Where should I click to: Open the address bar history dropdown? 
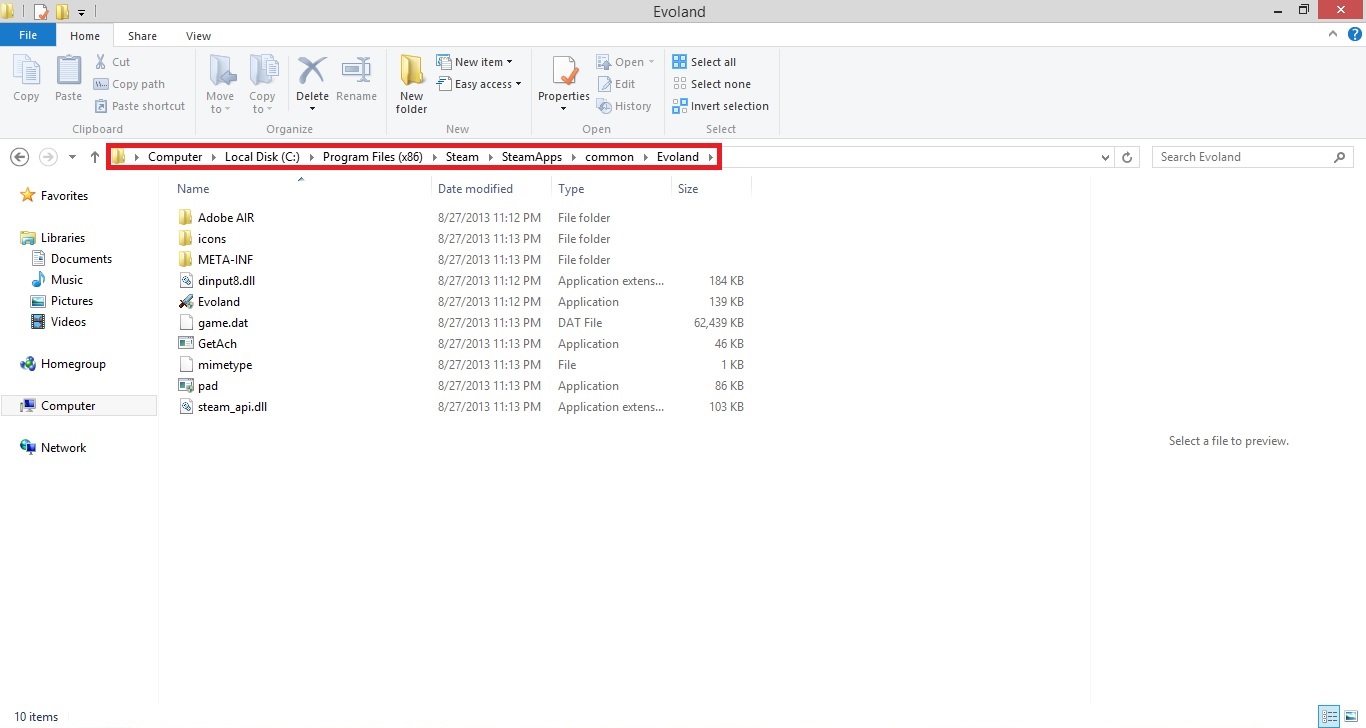point(1105,157)
